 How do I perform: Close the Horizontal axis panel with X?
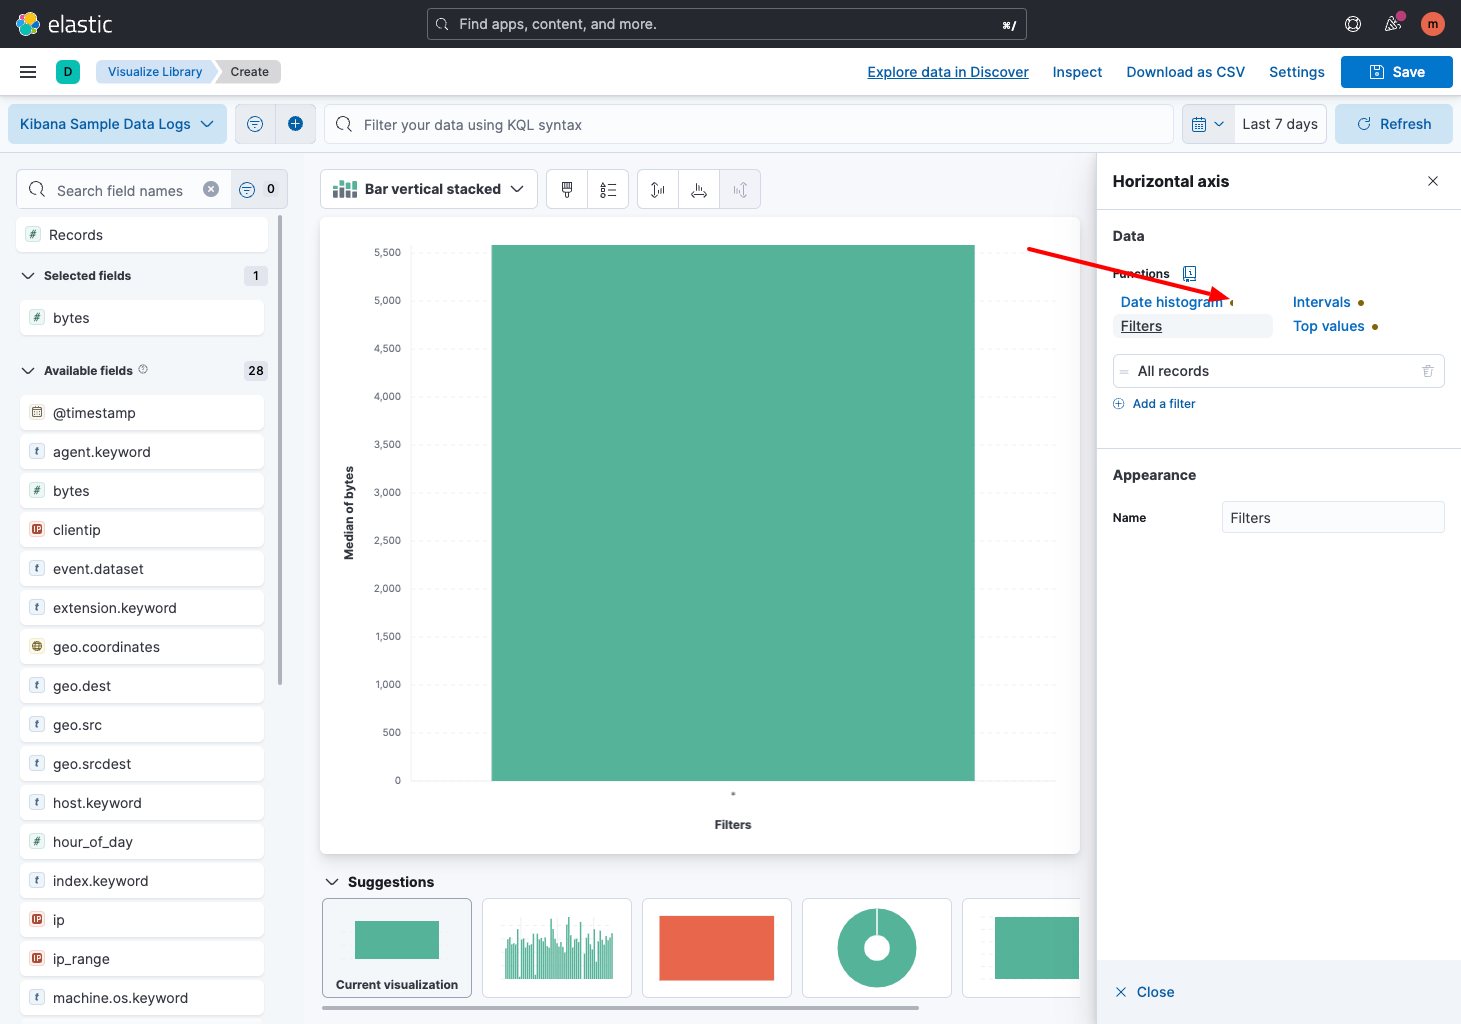pyautogui.click(x=1433, y=181)
